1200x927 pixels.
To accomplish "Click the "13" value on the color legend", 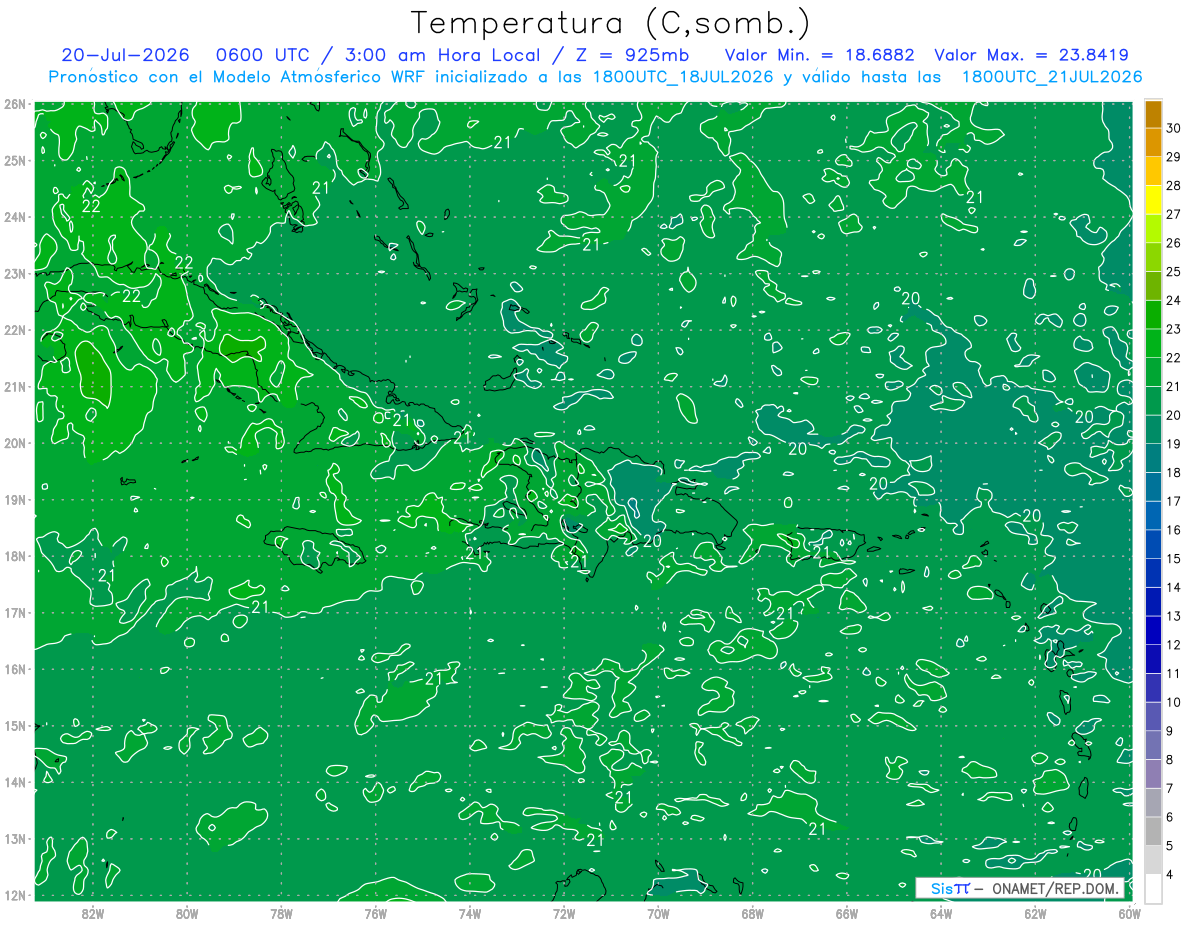I will 1173,616.
